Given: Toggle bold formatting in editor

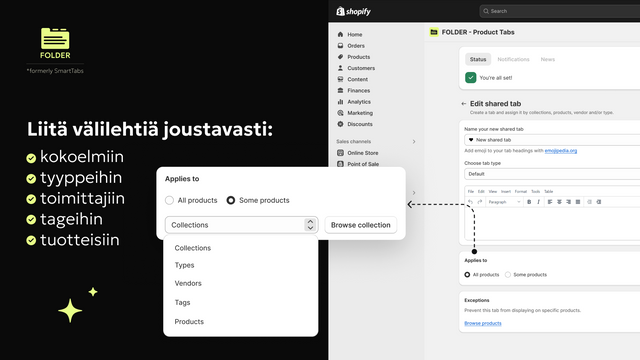Looking at the screenshot, I should (529, 202).
